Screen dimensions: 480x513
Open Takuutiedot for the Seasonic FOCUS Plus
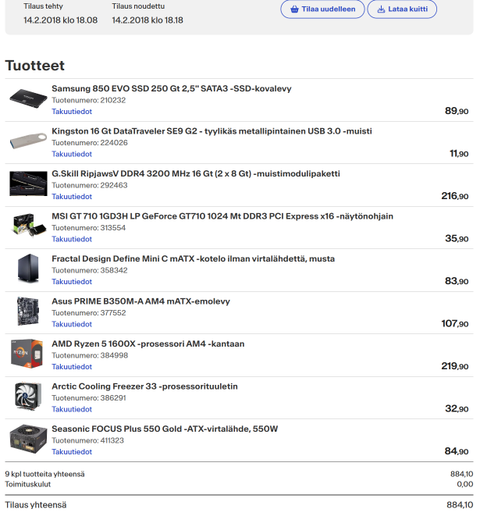pyautogui.click(x=72, y=452)
